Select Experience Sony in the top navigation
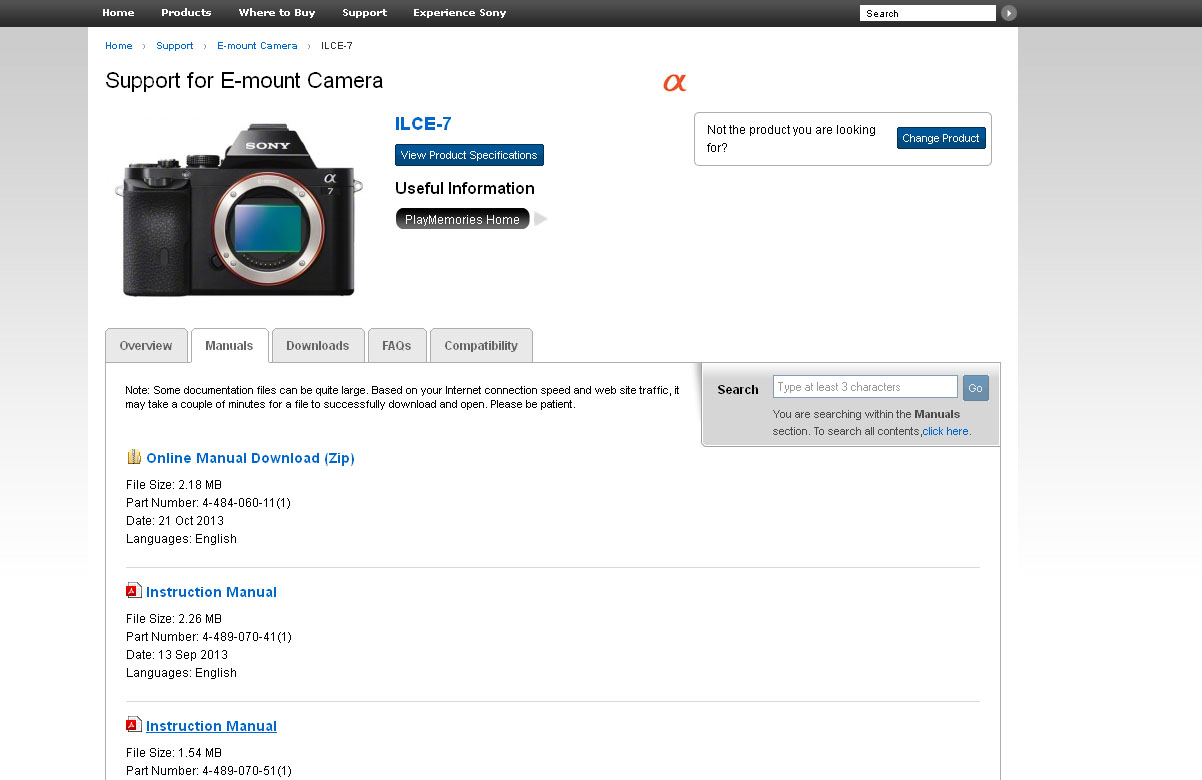Viewport: 1202px width, 780px height. point(459,13)
